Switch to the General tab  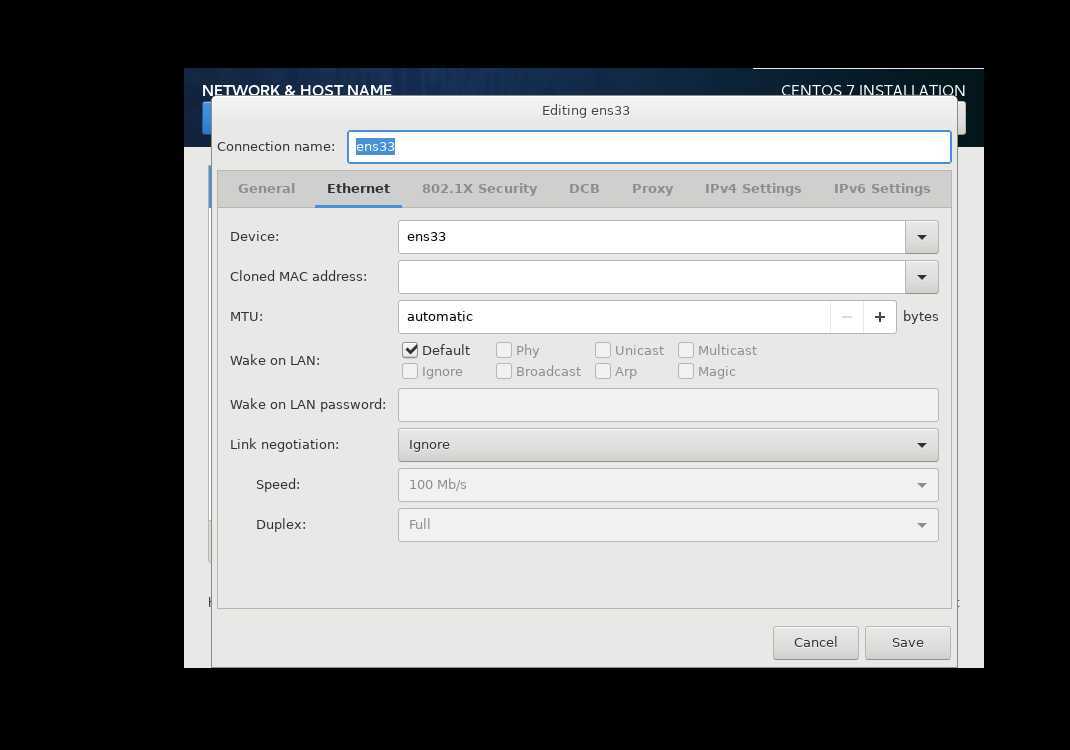(x=266, y=189)
